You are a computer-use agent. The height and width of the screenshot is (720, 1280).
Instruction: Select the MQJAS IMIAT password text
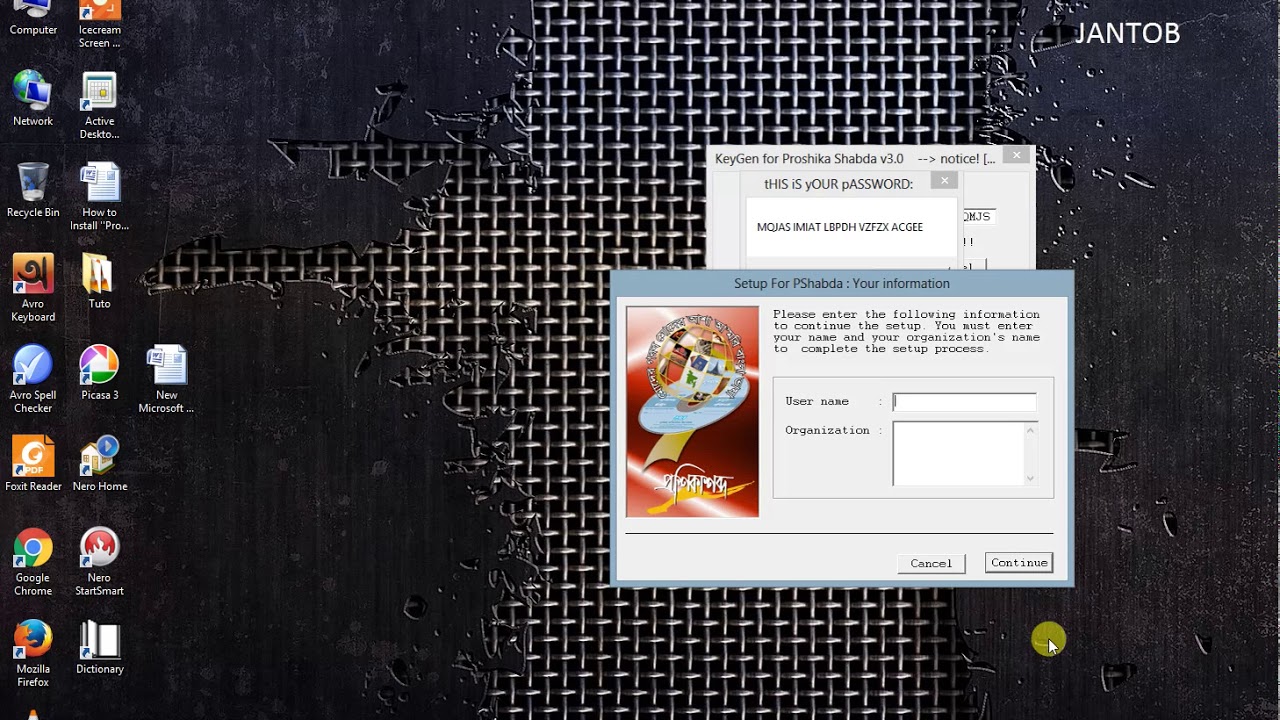(x=840, y=227)
